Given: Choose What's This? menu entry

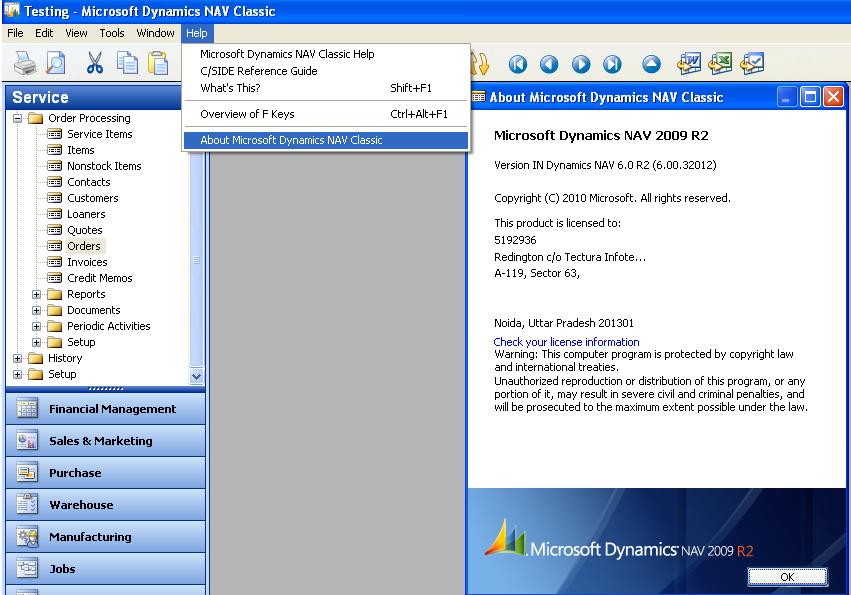Looking at the screenshot, I should point(326,88).
